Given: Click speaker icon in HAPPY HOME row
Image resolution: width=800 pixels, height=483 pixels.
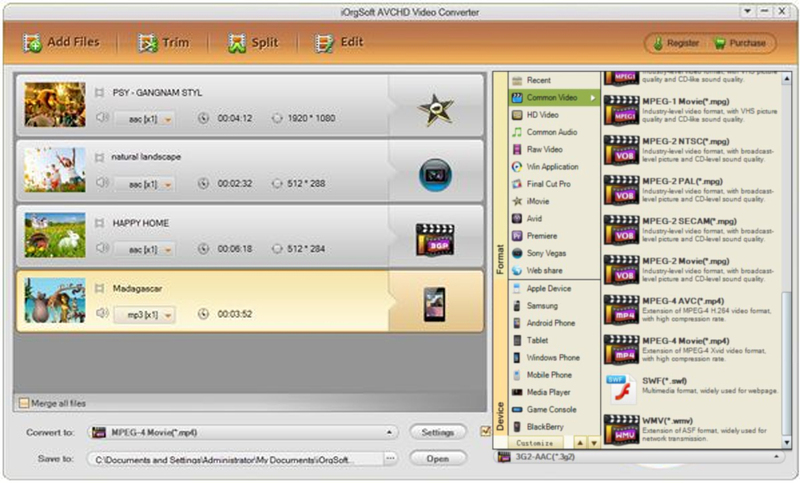Looking at the screenshot, I should 102,247.
